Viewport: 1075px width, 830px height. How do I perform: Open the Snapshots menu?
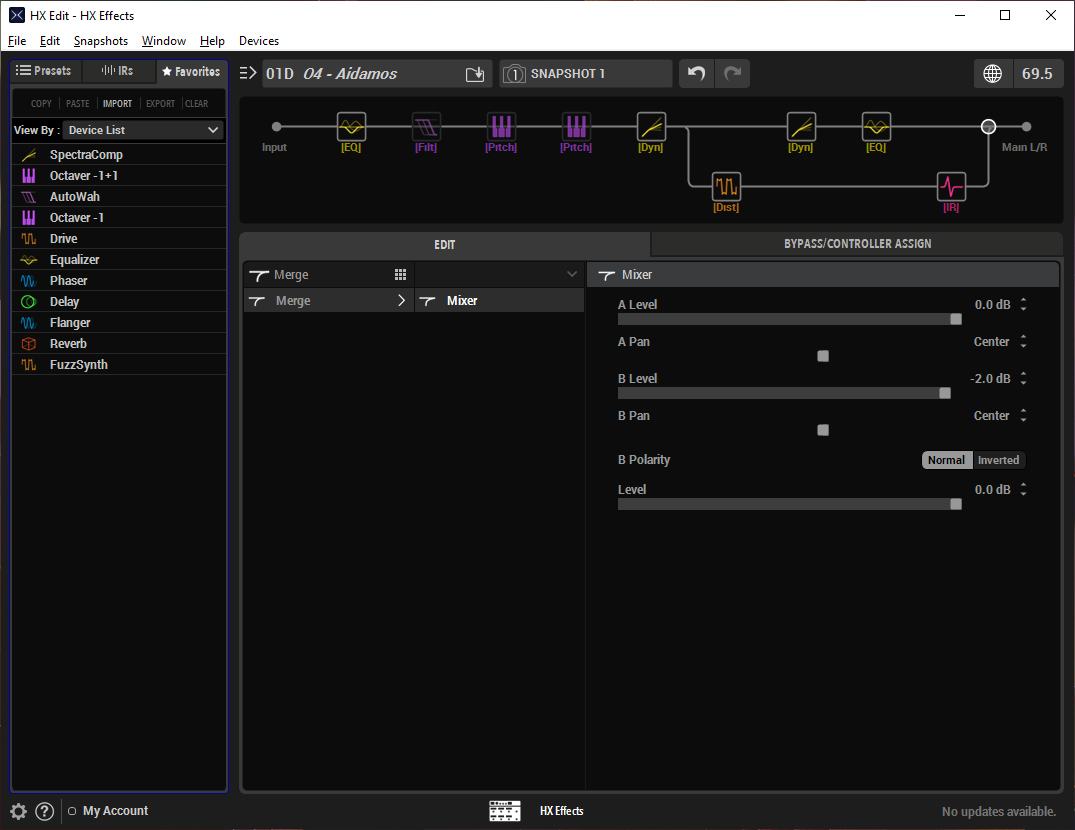(101, 41)
